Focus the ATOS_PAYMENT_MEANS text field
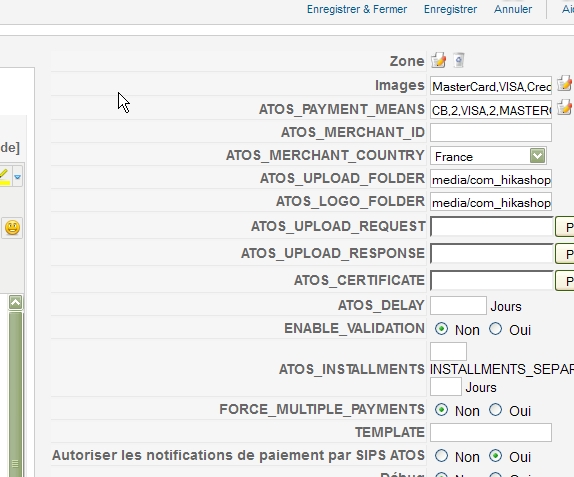 tap(491, 109)
